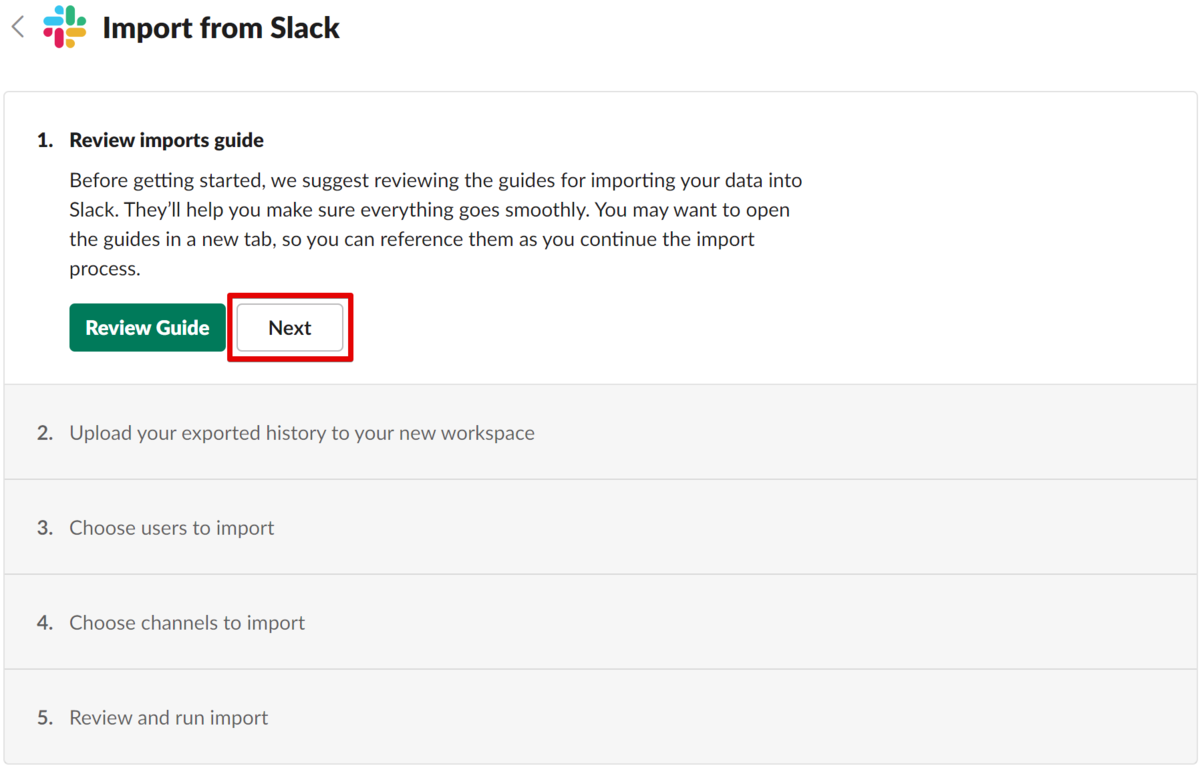The image size is (1200, 768).
Task: Expand 'Upload your exported history' step
Action: click(600, 433)
